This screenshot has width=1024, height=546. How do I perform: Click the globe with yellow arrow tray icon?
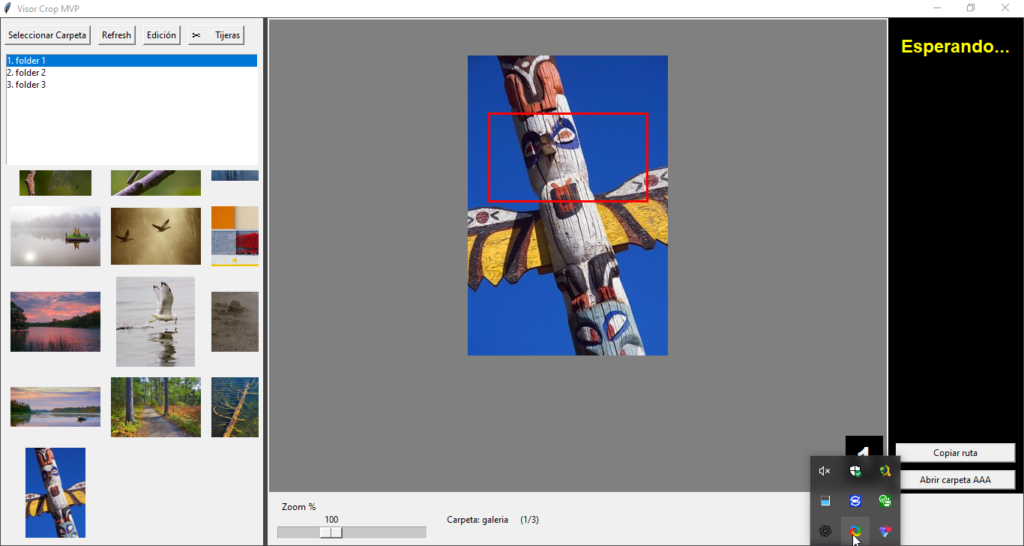[885, 471]
